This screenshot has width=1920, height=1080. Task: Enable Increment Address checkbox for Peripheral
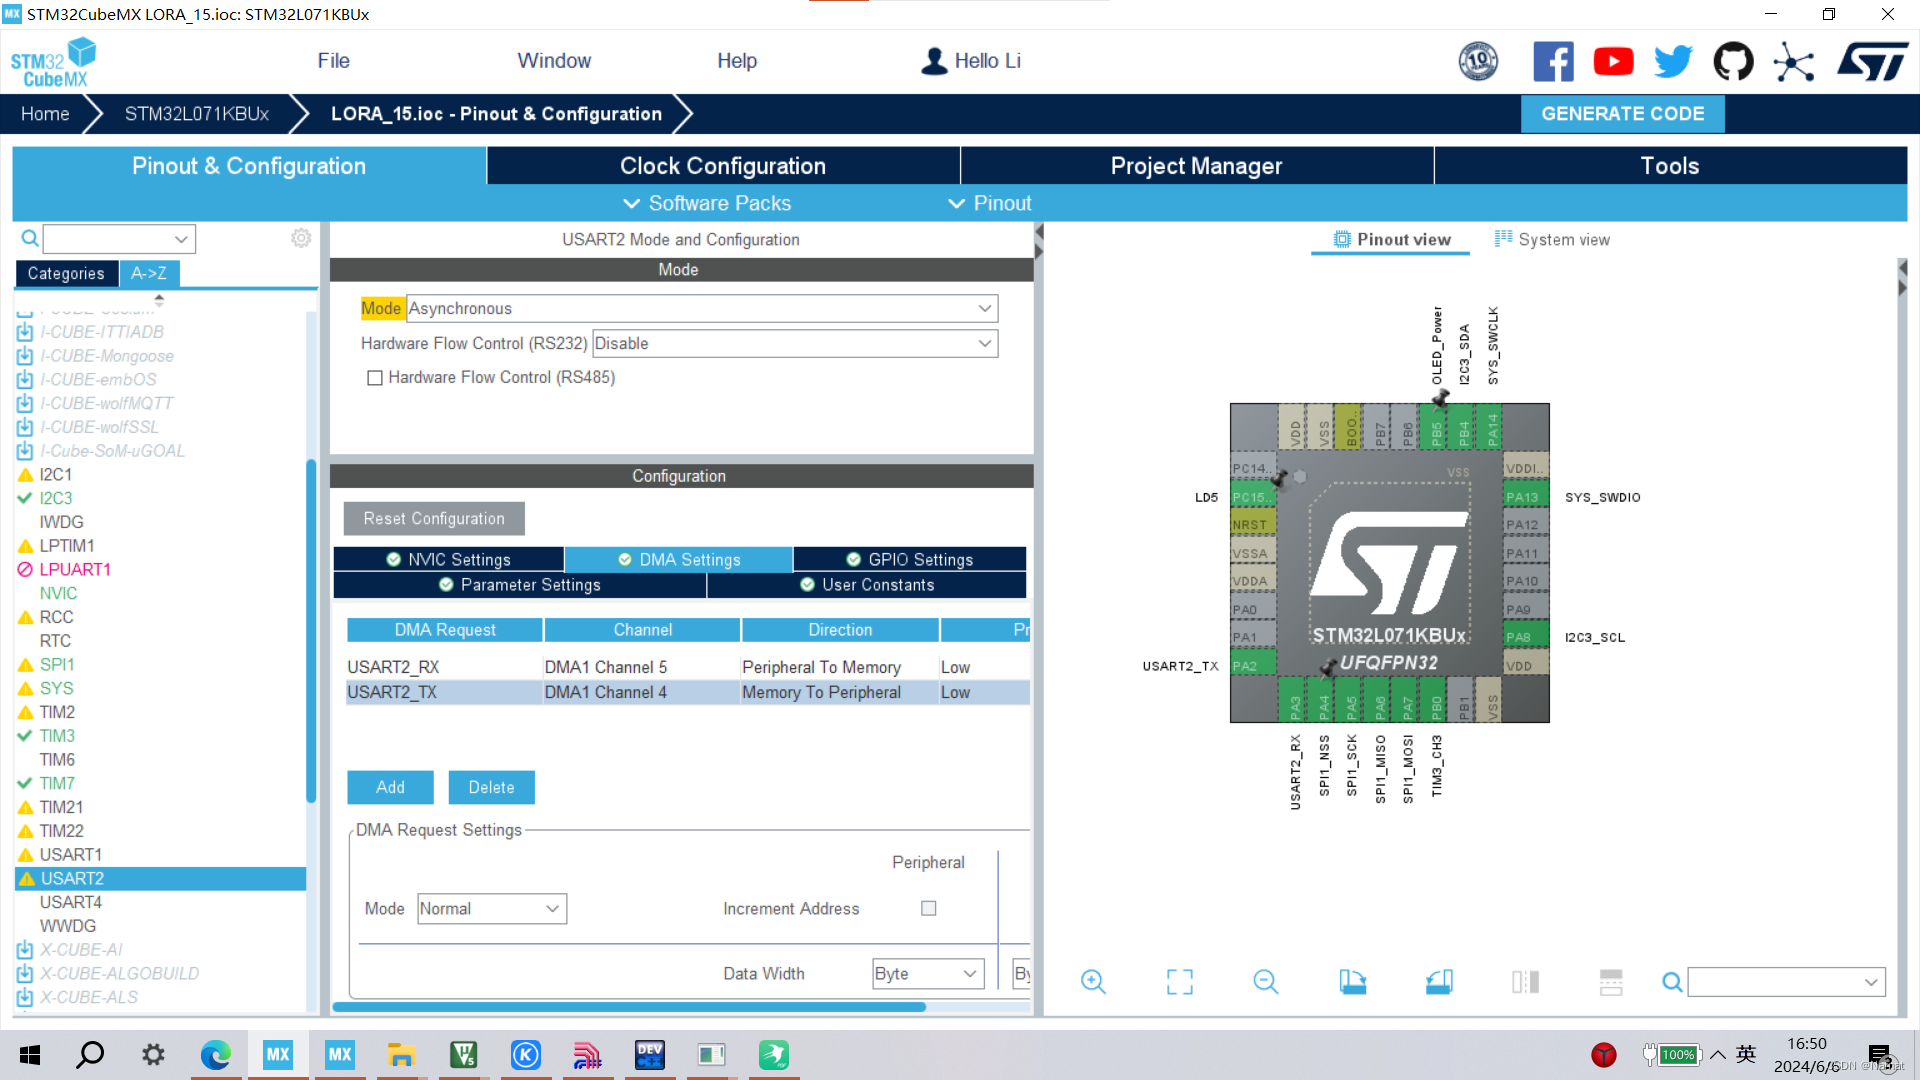(927, 909)
